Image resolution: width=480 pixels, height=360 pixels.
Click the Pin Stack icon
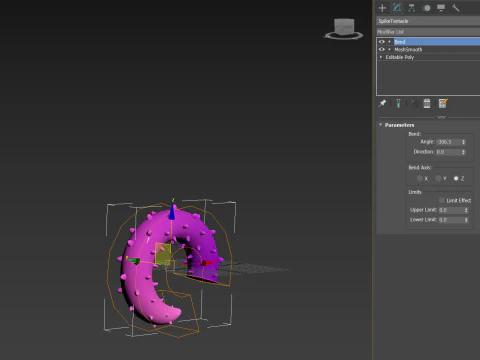tap(382, 103)
